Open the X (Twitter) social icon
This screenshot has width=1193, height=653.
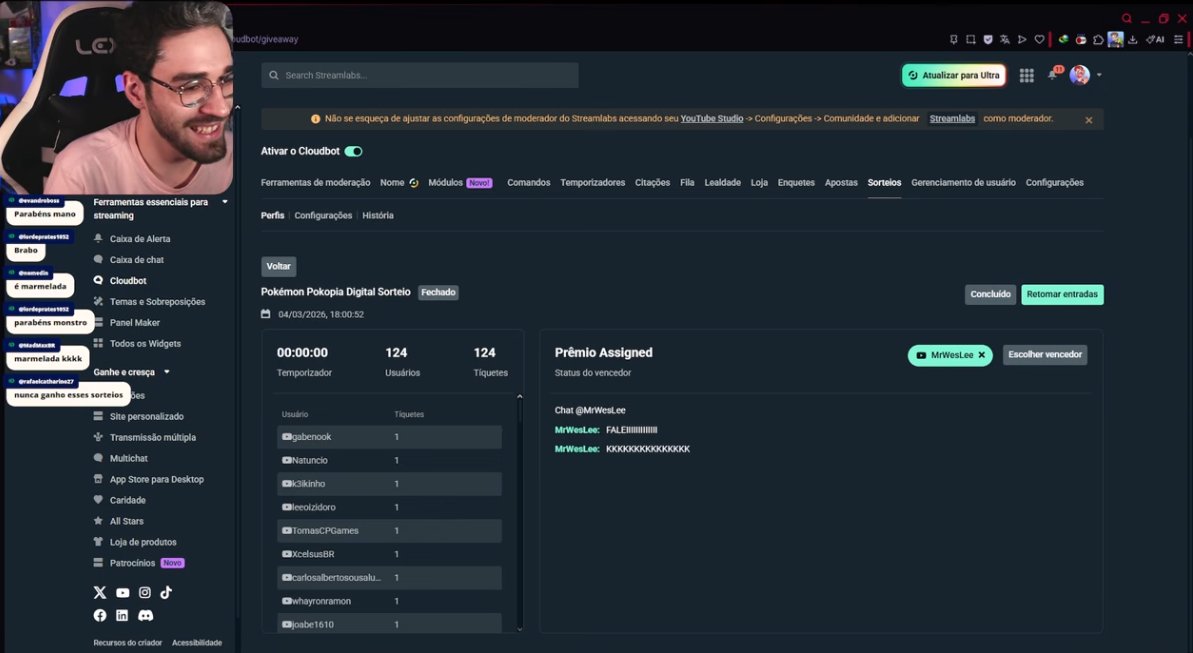click(100, 592)
